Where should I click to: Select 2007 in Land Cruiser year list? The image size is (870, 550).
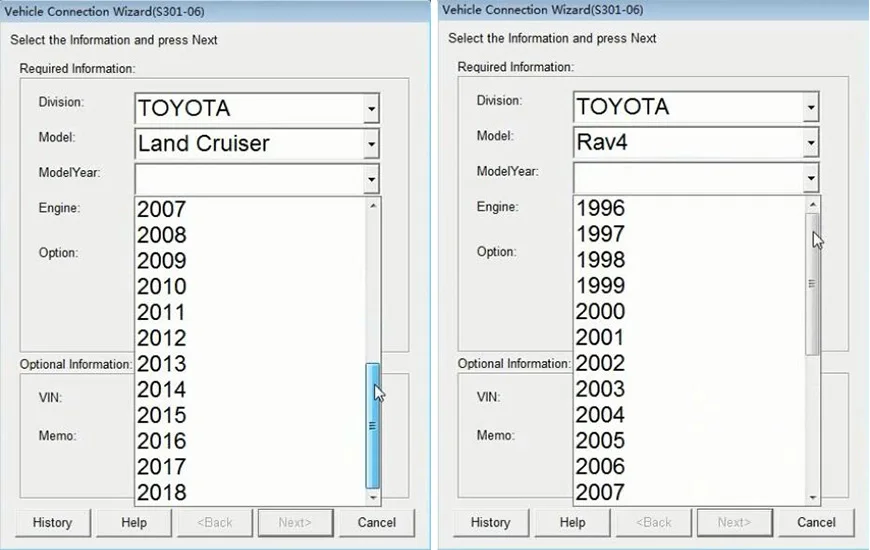[250, 209]
